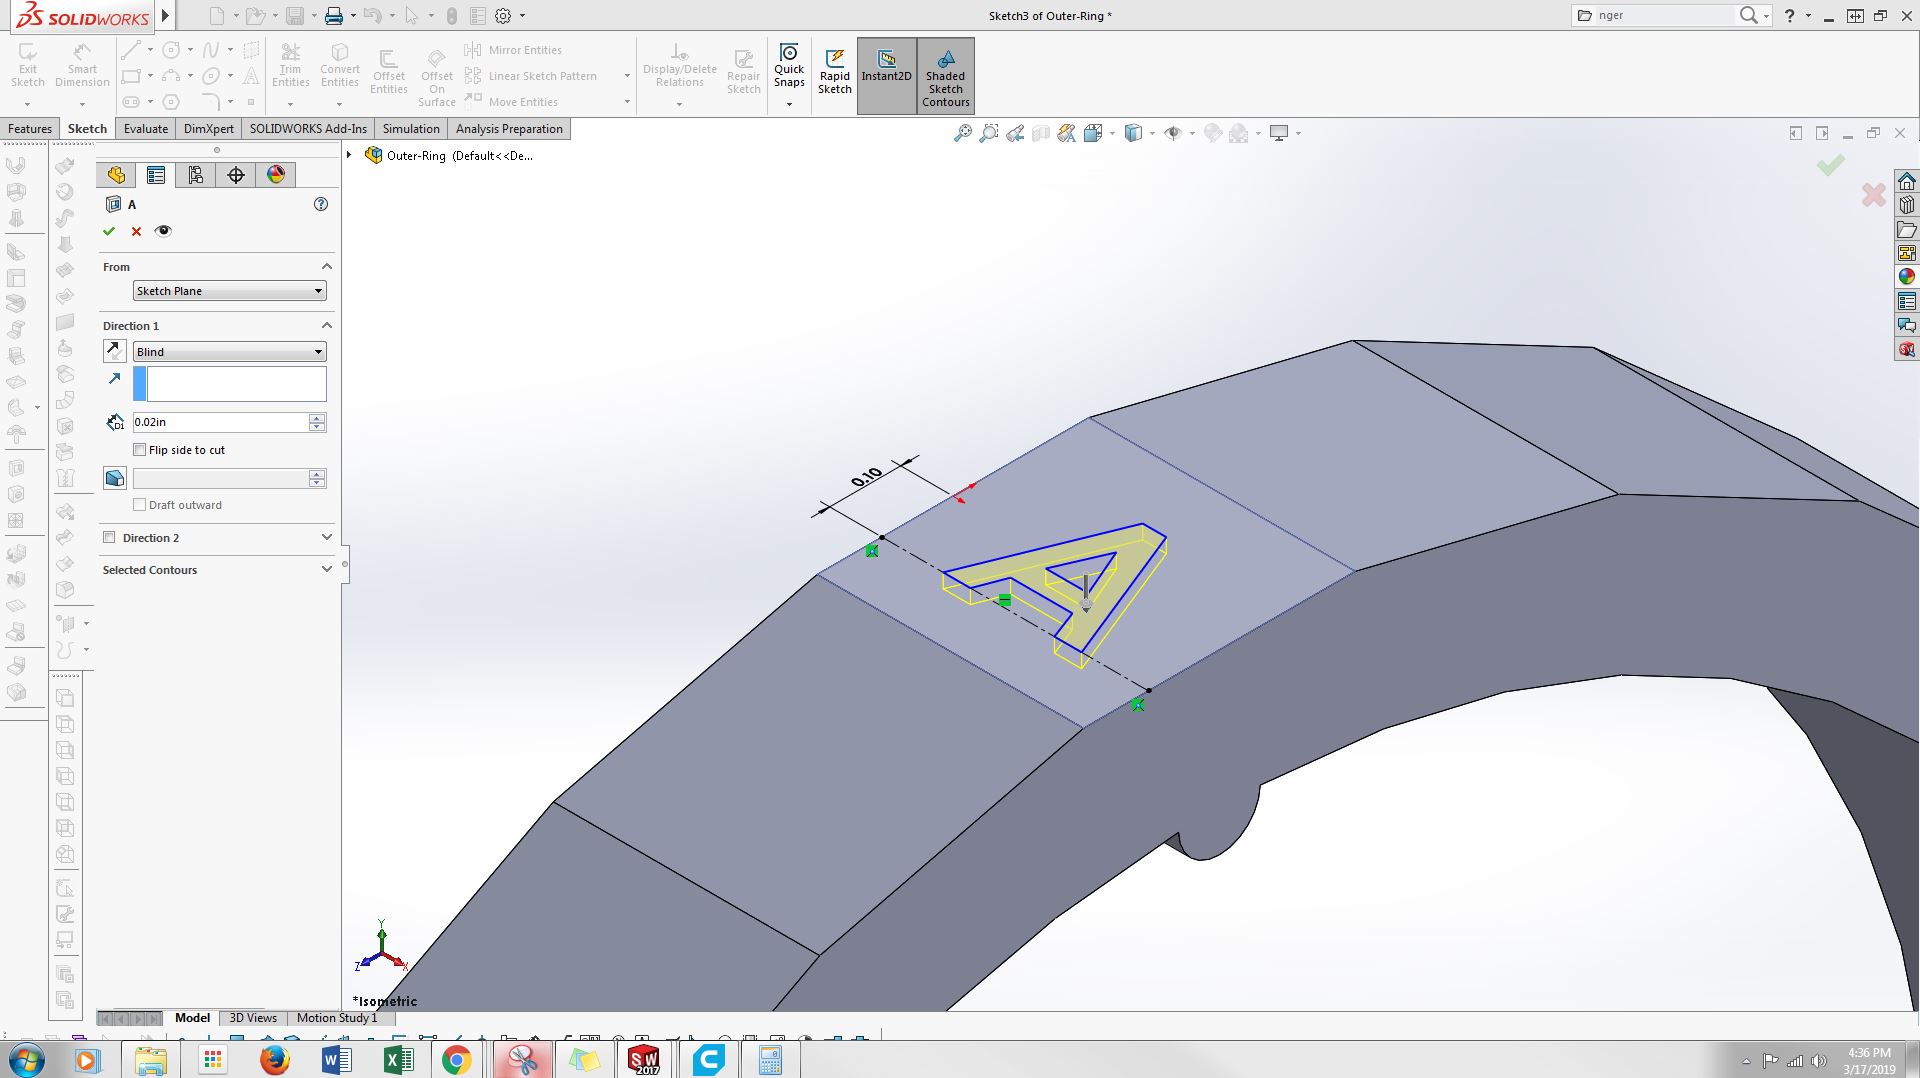Toggle the Instant2D button
Screen dimensions: 1920x1078
coord(887,76)
